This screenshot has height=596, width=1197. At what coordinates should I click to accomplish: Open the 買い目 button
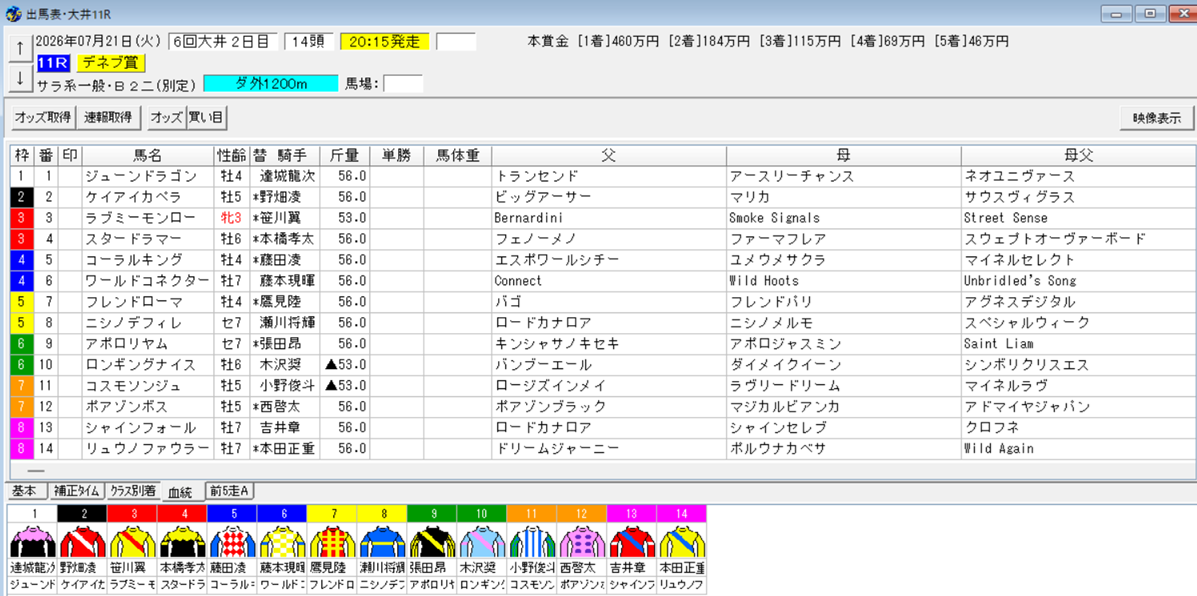click(205, 118)
